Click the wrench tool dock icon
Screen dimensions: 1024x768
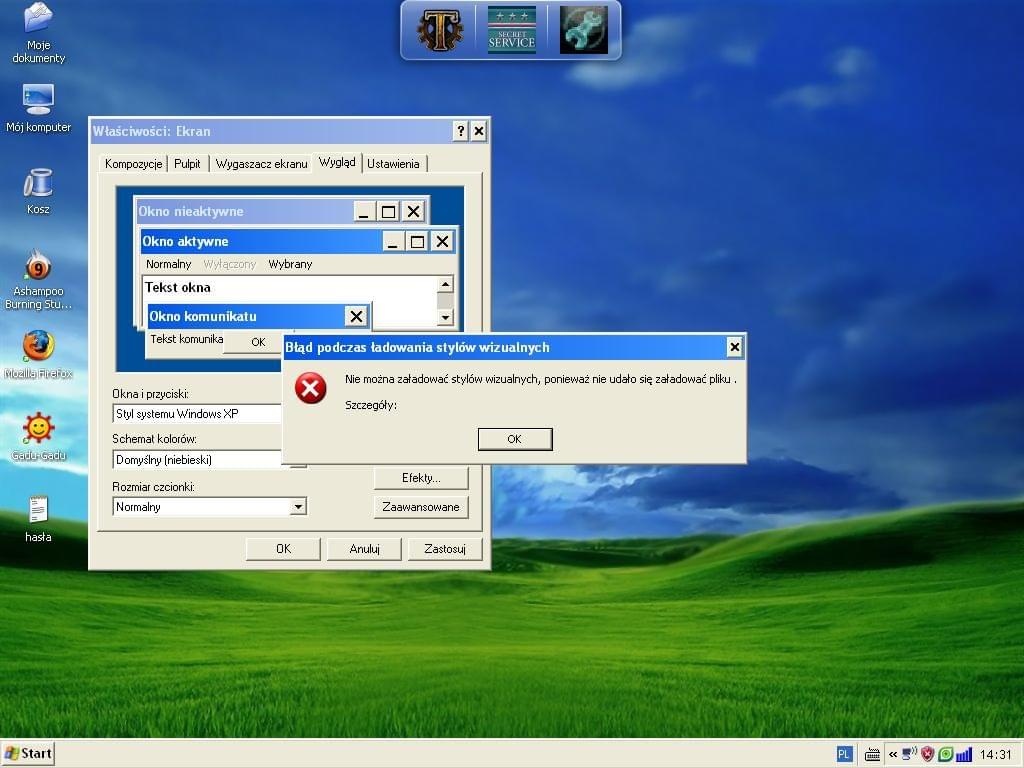tap(584, 30)
